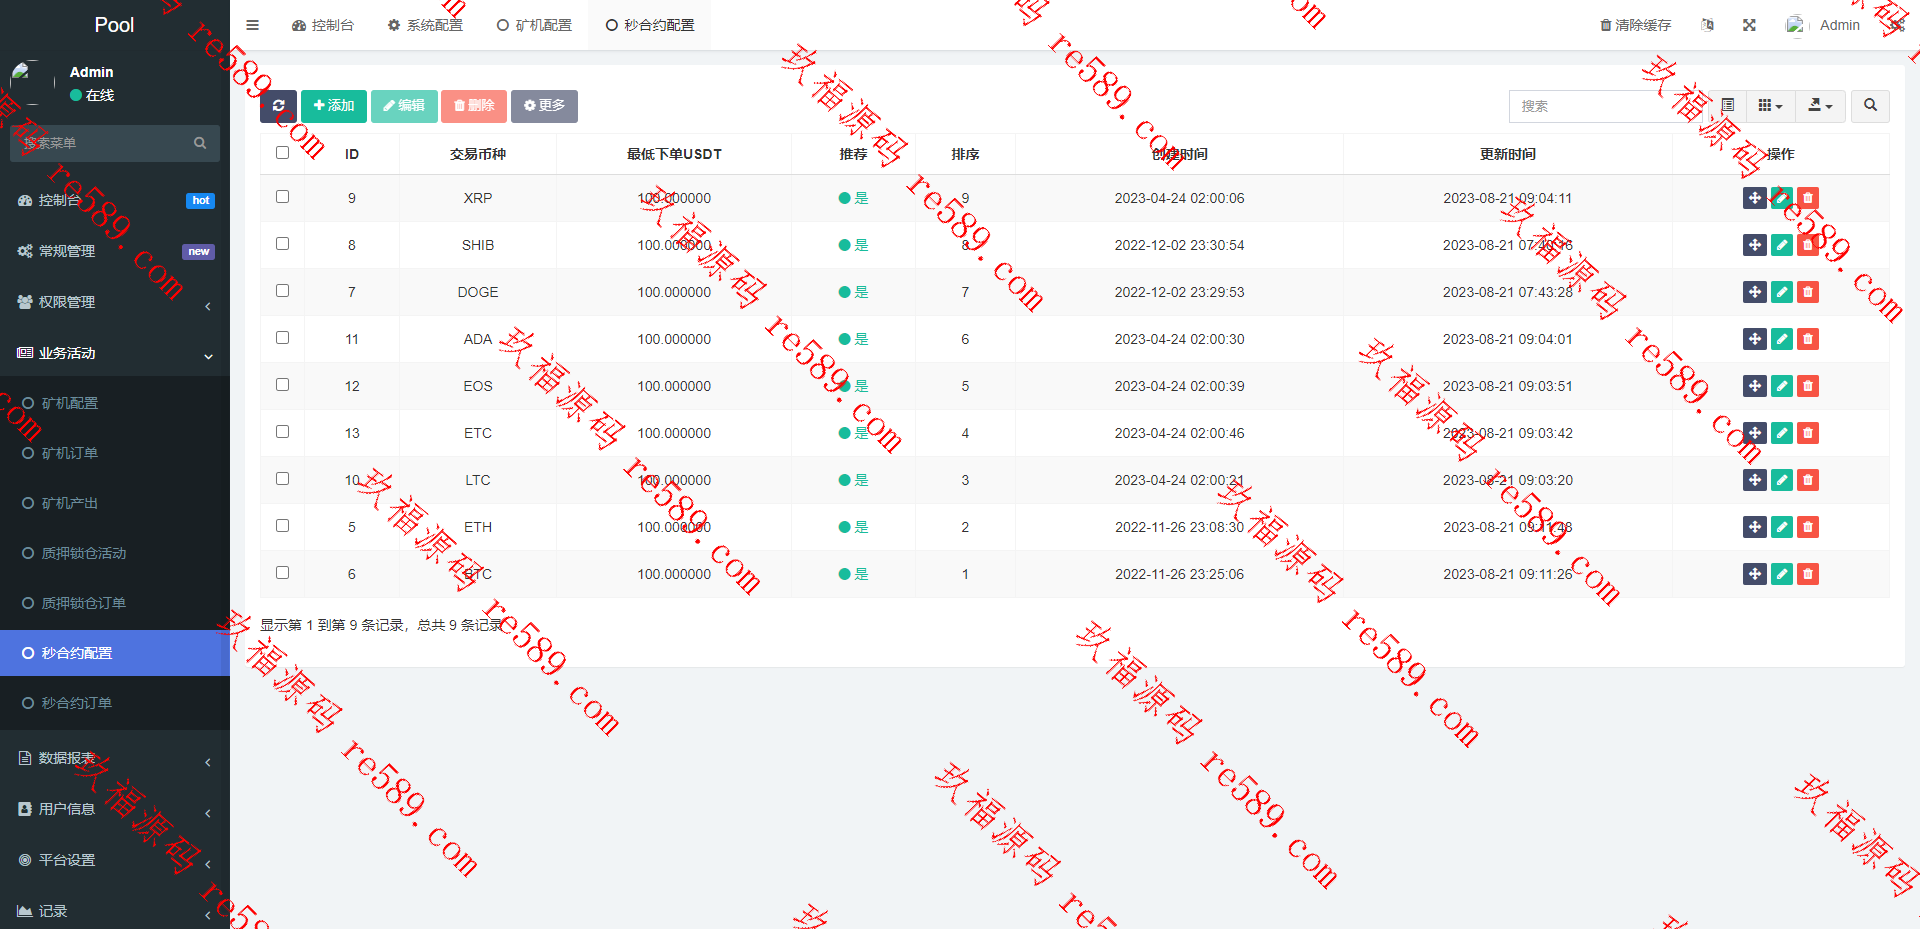
Task: Toggle the 推荐 status for BTC row
Action: click(853, 574)
